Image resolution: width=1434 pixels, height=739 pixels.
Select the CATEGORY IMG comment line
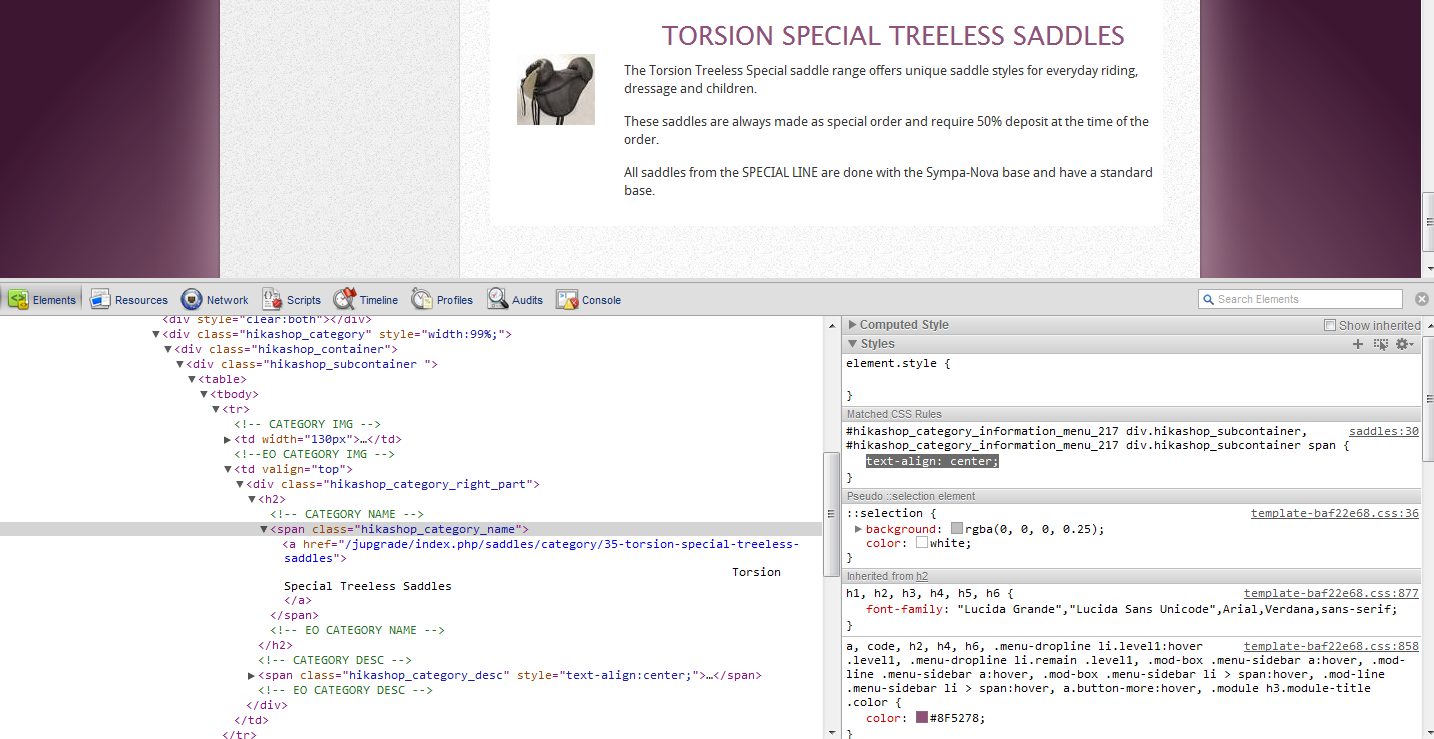(307, 424)
